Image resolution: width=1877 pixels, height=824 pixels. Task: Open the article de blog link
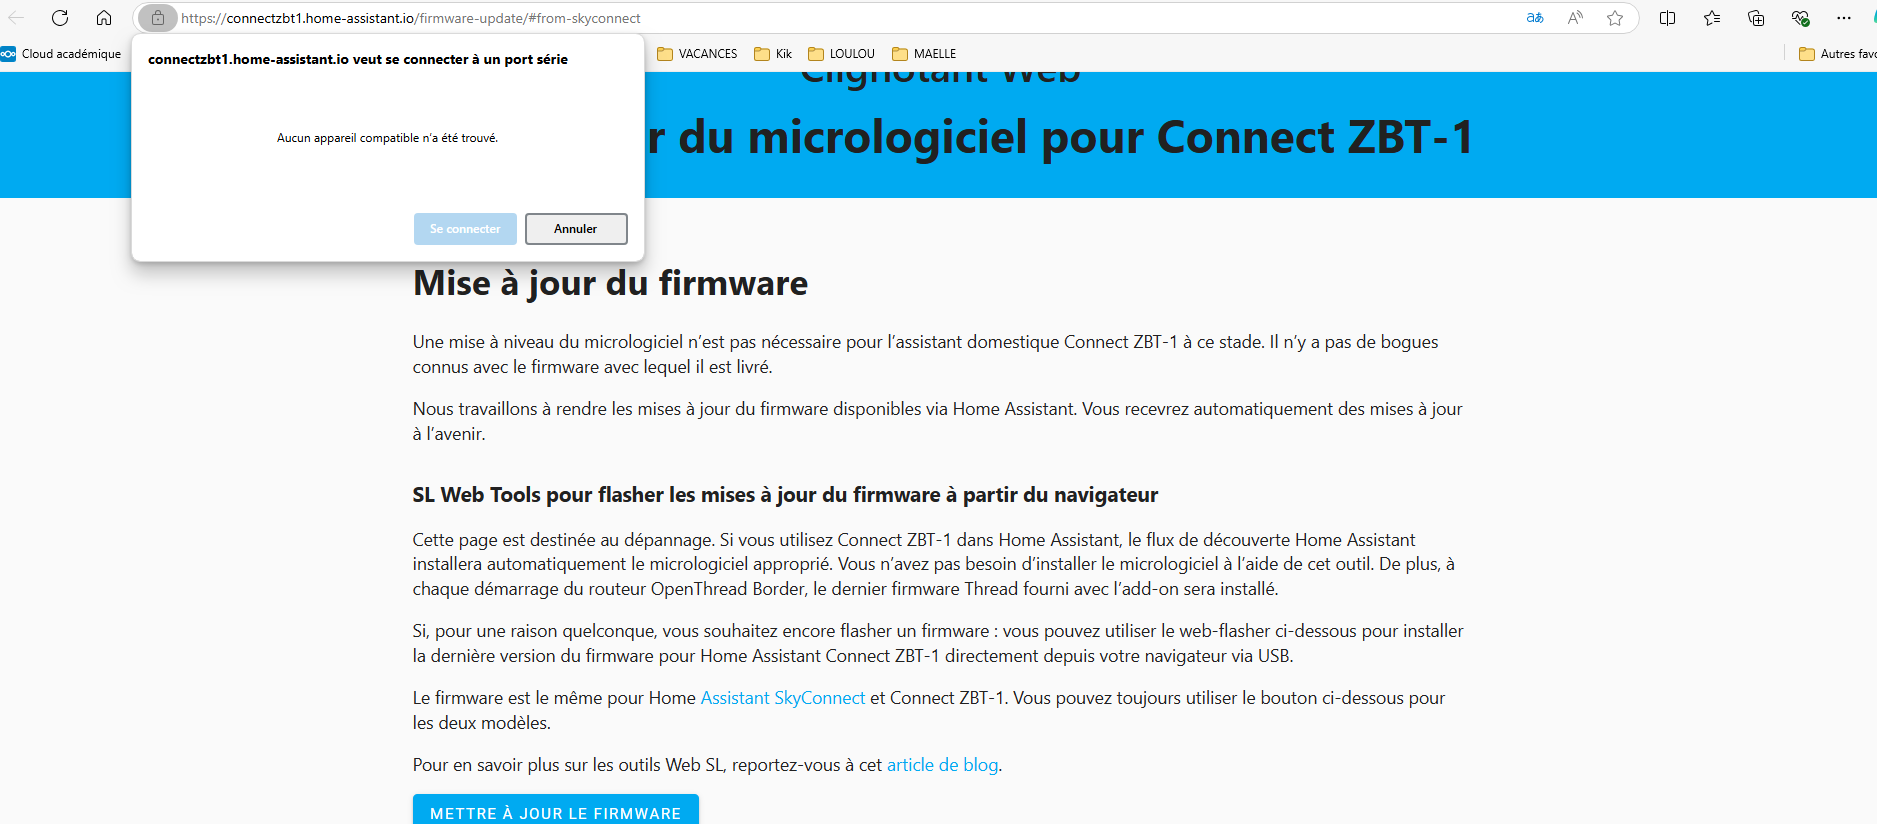point(942,765)
